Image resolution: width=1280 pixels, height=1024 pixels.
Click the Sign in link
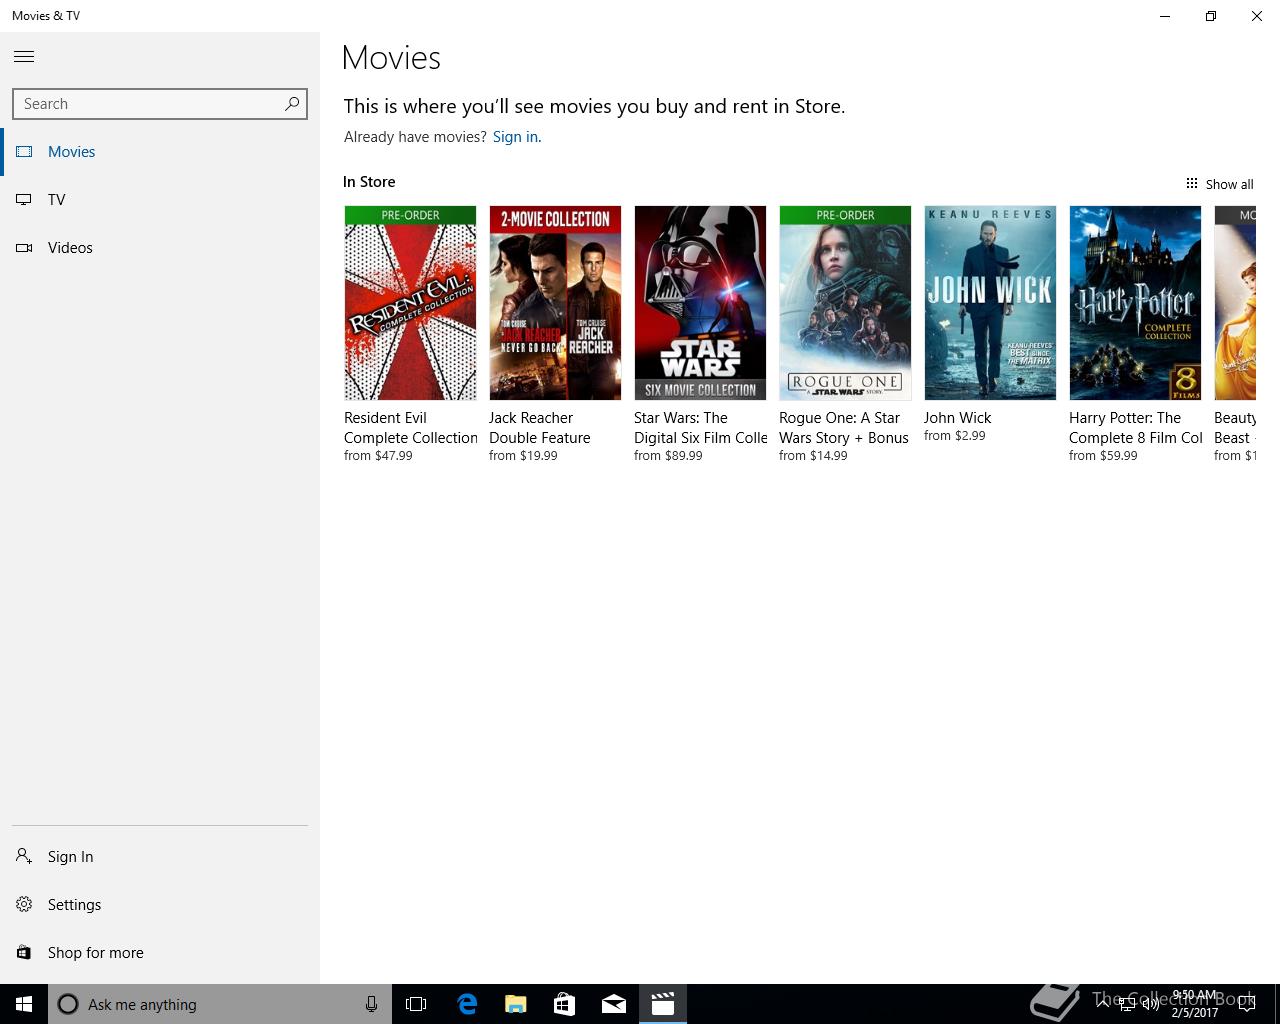(515, 137)
